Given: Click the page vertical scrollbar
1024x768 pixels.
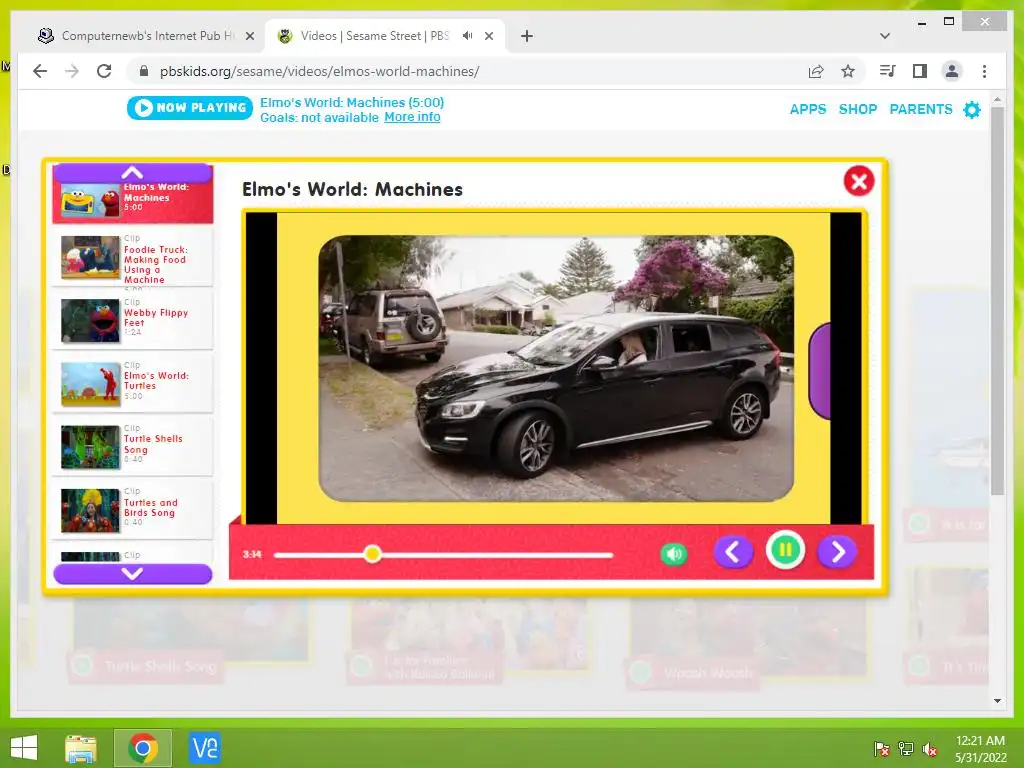Looking at the screenshot, I should 997,300.
